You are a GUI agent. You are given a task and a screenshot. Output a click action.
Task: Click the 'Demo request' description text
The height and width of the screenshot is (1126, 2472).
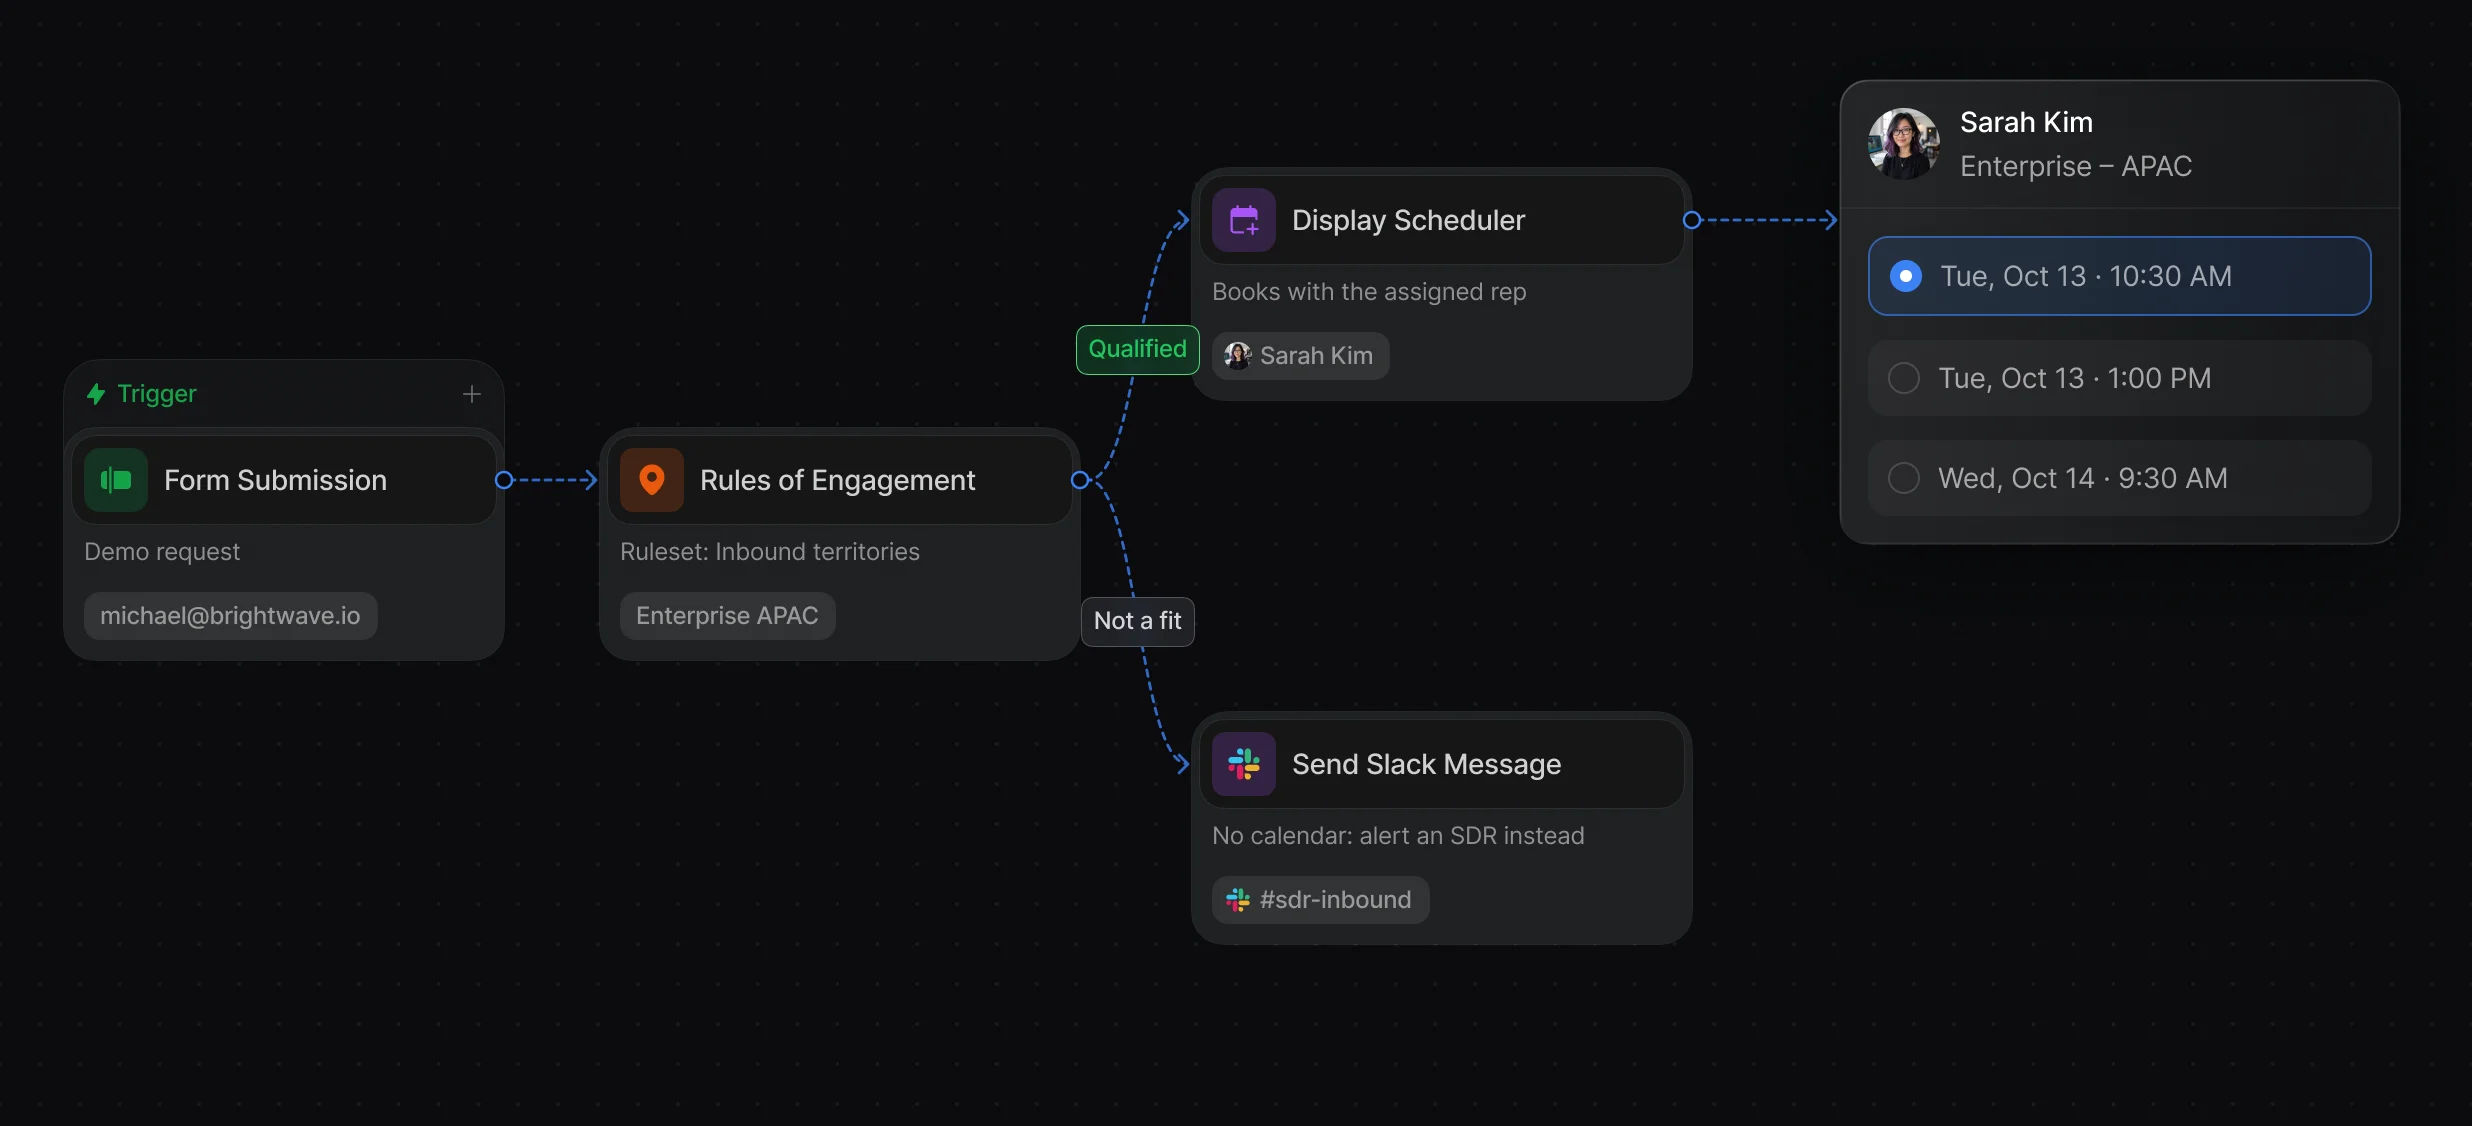(162, 552)
